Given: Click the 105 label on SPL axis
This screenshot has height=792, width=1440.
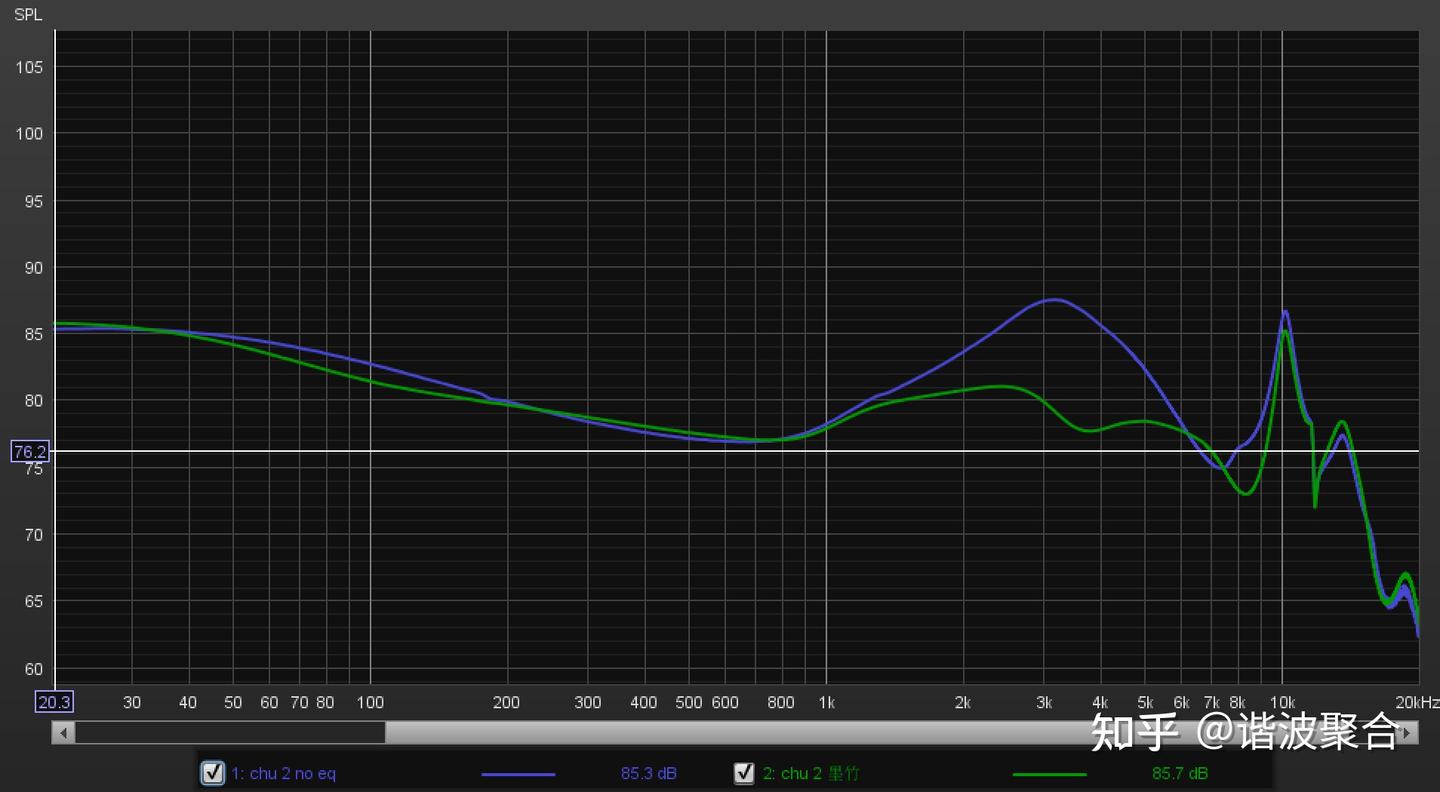Looking at the screenshot, I should point(30,67).
